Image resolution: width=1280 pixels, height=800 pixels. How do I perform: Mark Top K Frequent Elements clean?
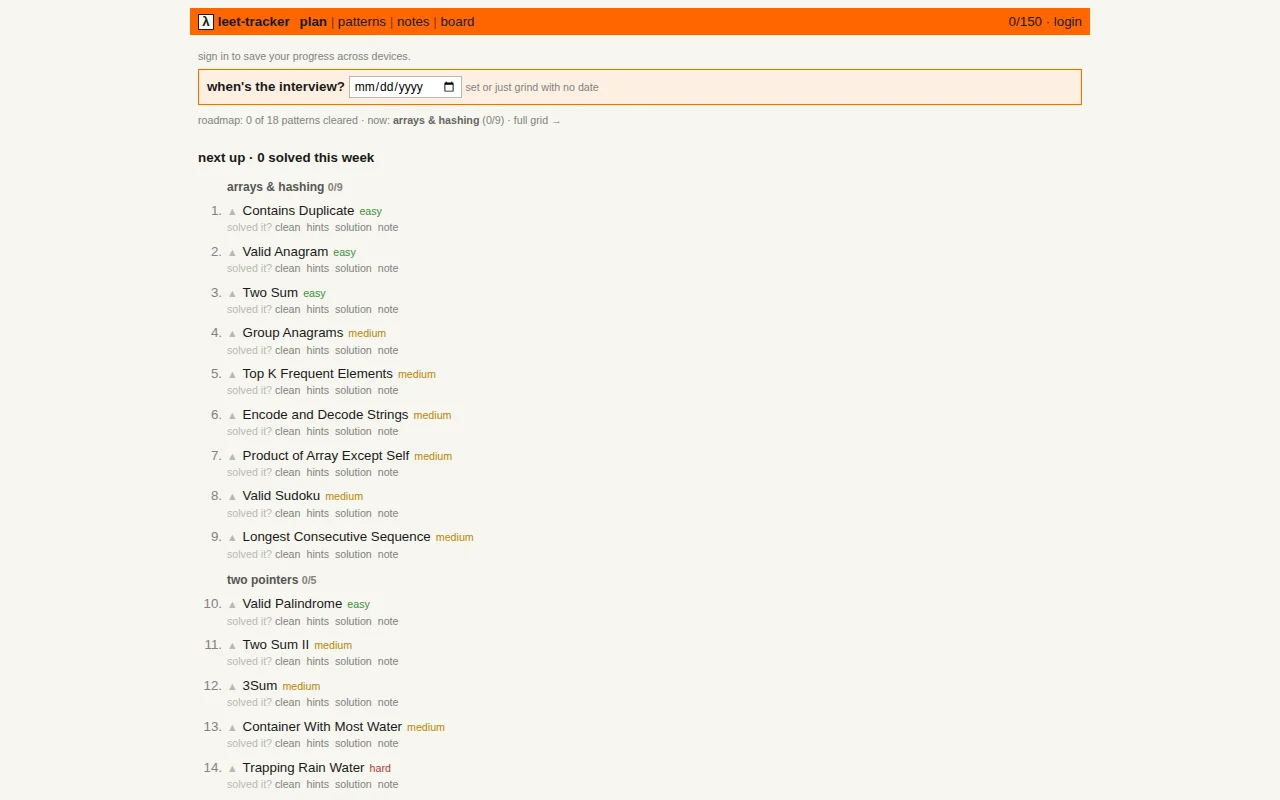(x=287, y=391)
